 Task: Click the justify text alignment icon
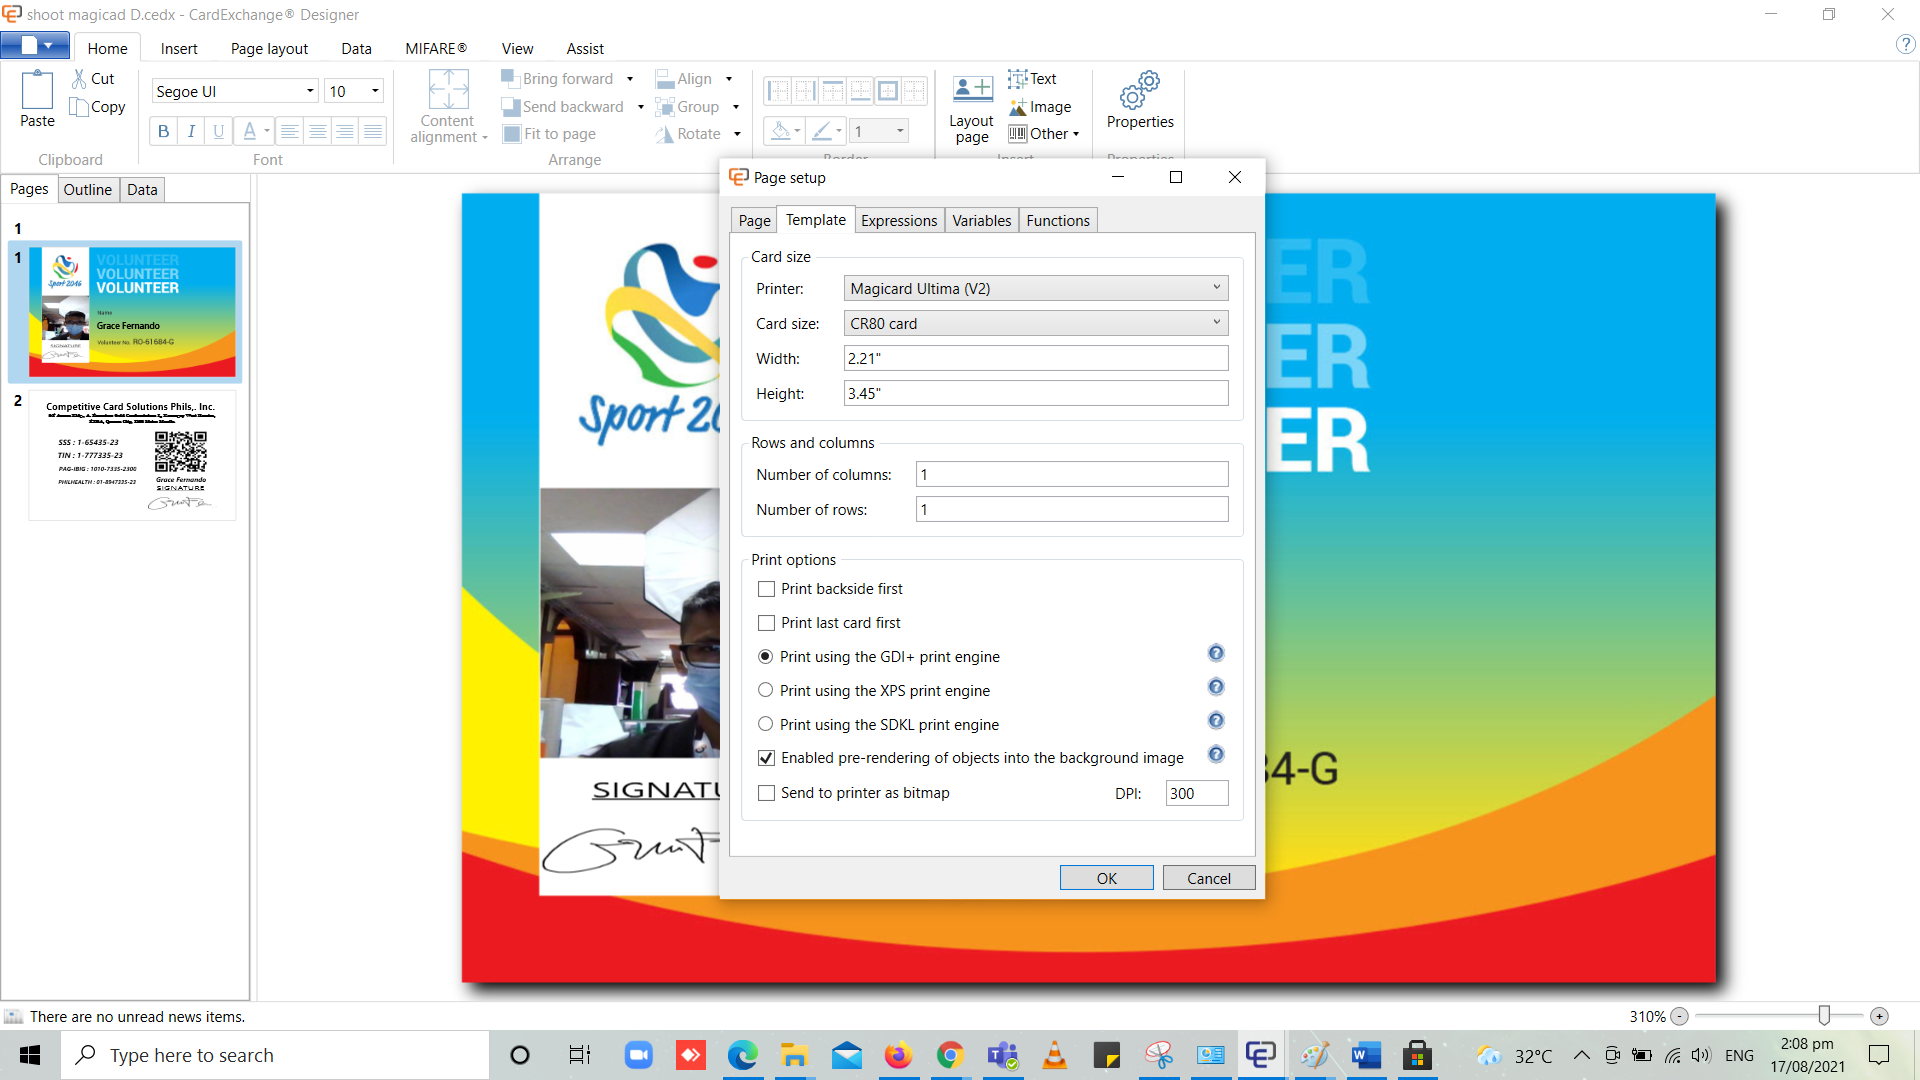click(373, 131)
